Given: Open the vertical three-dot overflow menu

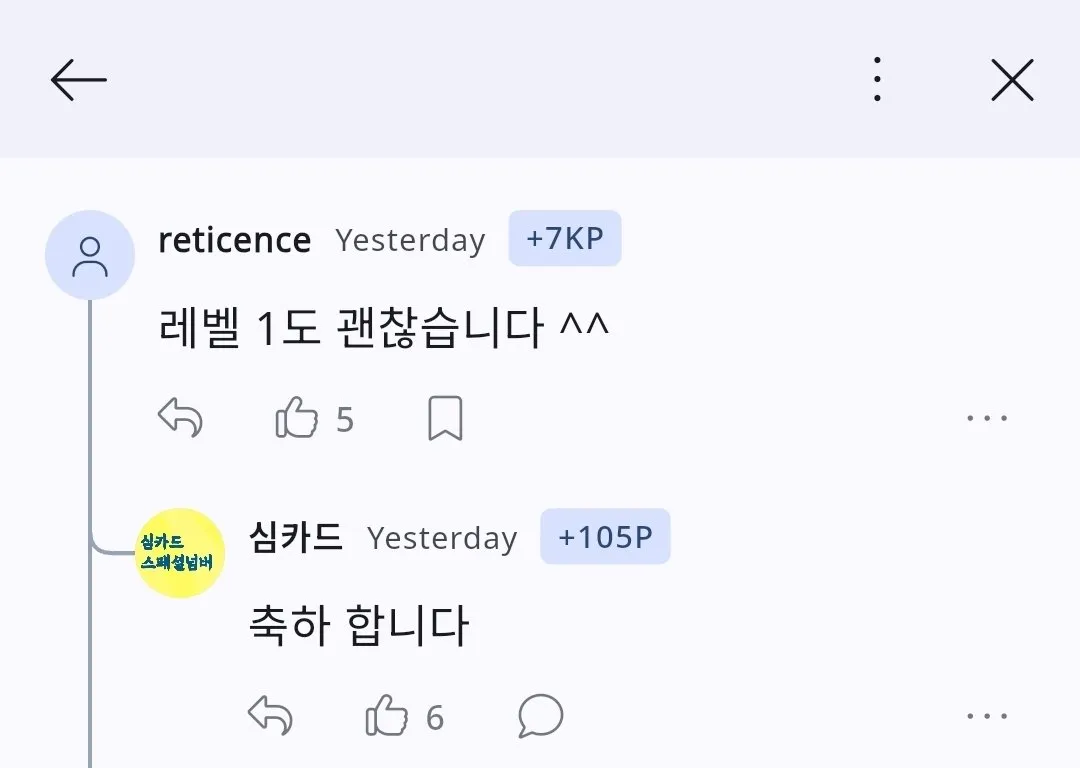Looking at the screenshot, I should click(x=877, y=79).
